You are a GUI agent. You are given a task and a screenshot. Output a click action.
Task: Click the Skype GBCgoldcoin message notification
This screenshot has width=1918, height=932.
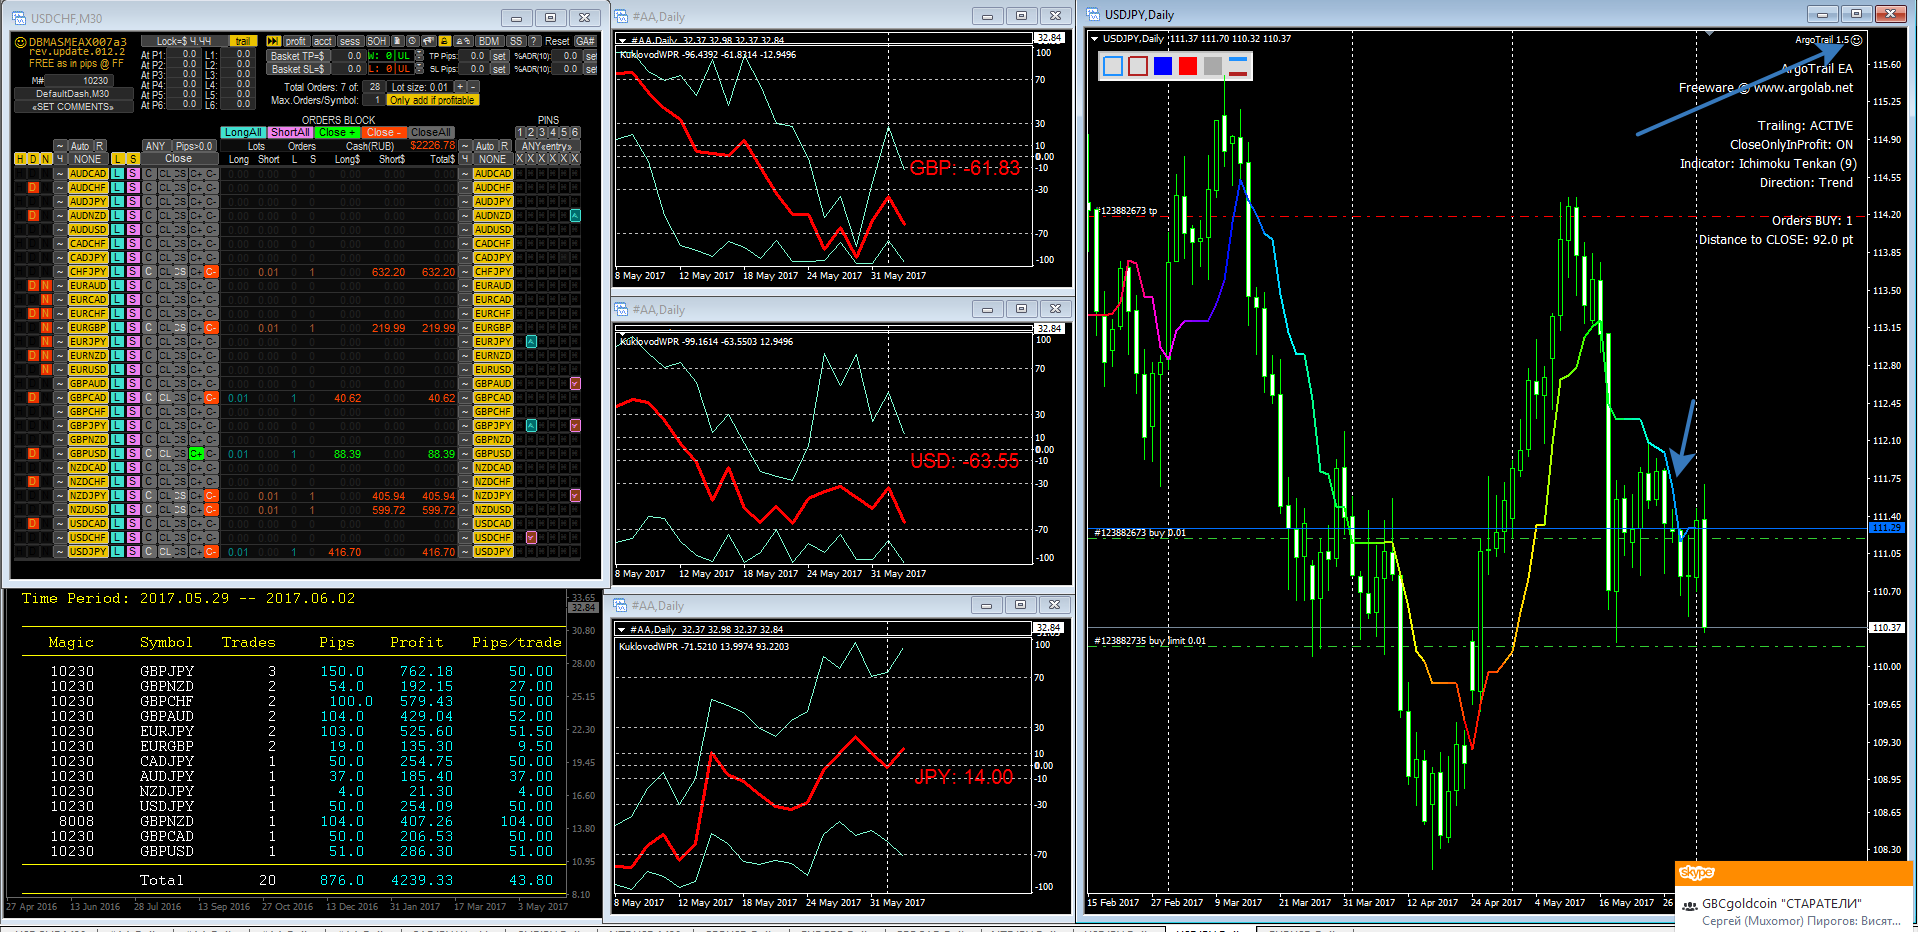tap(1795, 910)
